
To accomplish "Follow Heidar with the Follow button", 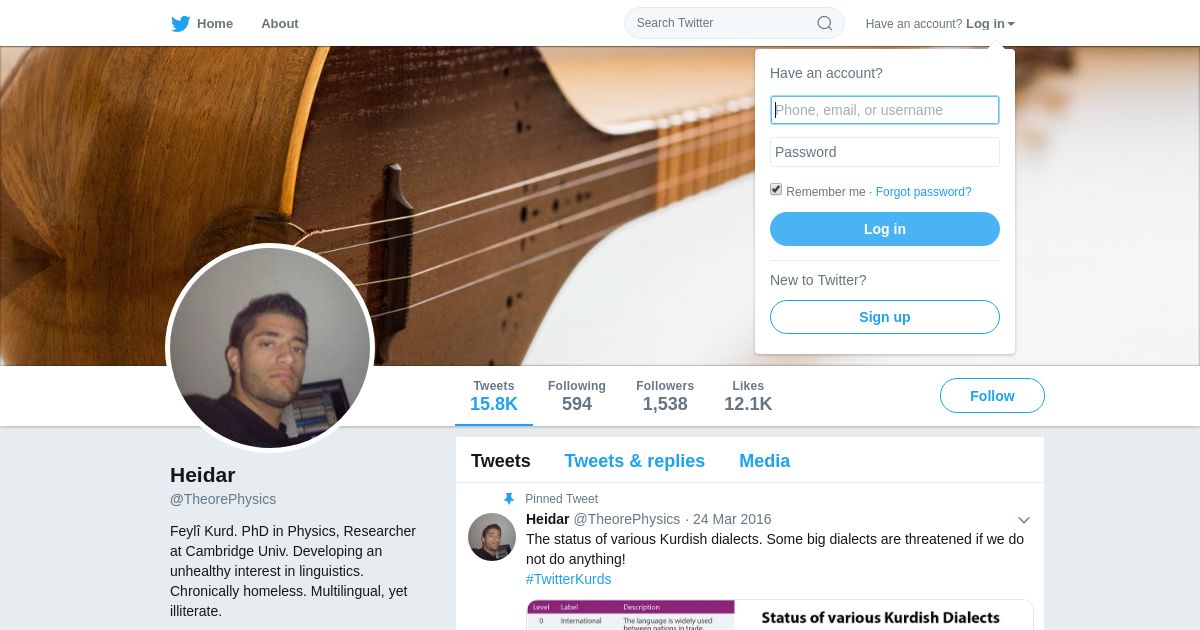I will [992, 396].
